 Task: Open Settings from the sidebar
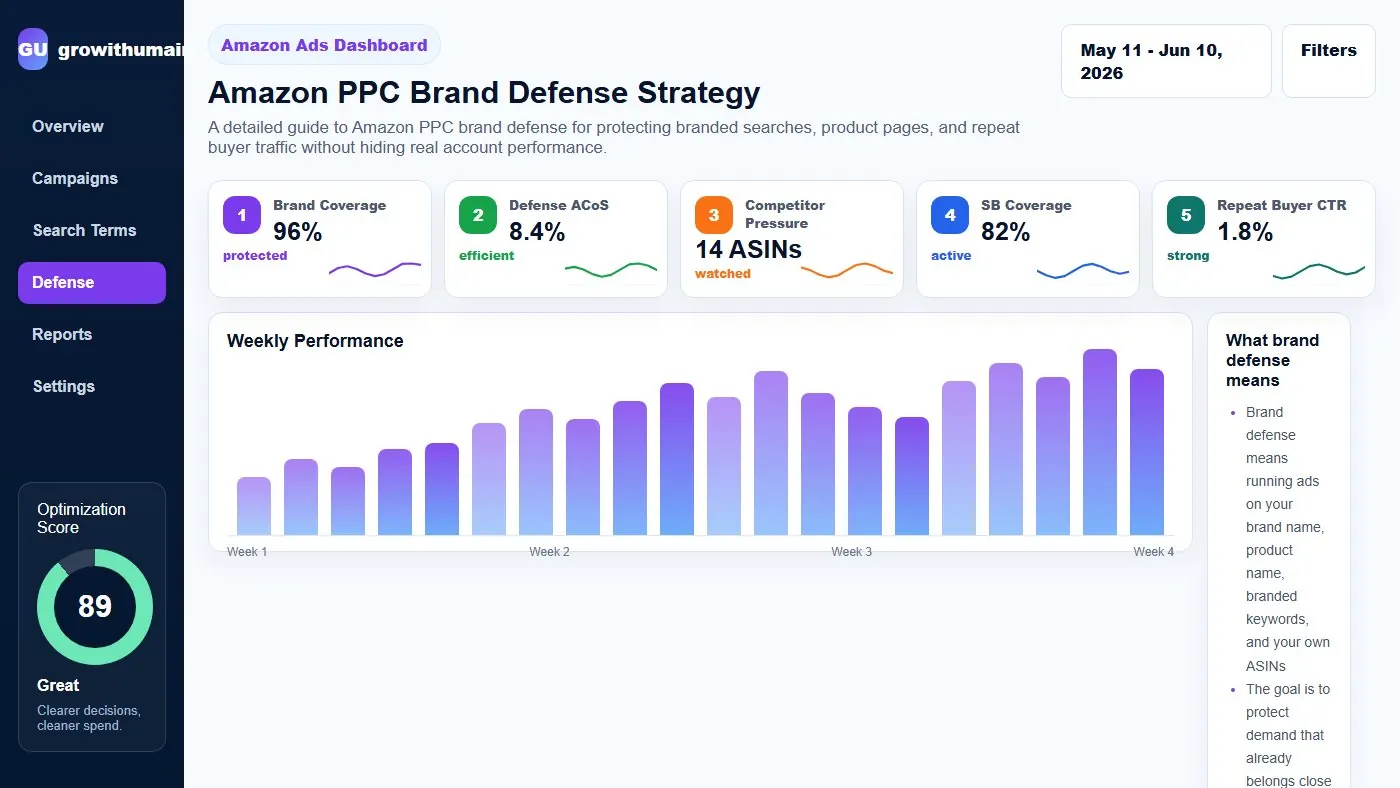pyautogui.click(x=92, y=386)
